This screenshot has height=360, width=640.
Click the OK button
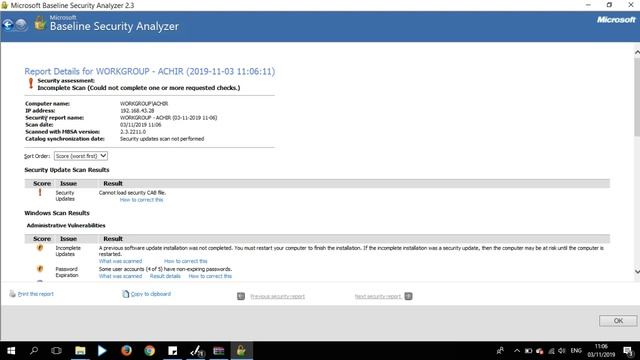coord(618,321)
